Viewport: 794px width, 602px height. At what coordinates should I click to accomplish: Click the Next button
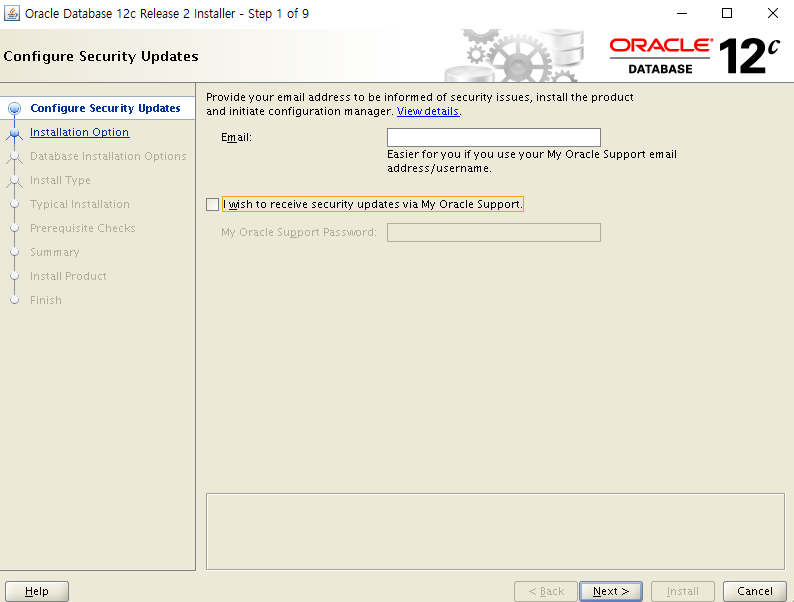[x=611, y=591]
